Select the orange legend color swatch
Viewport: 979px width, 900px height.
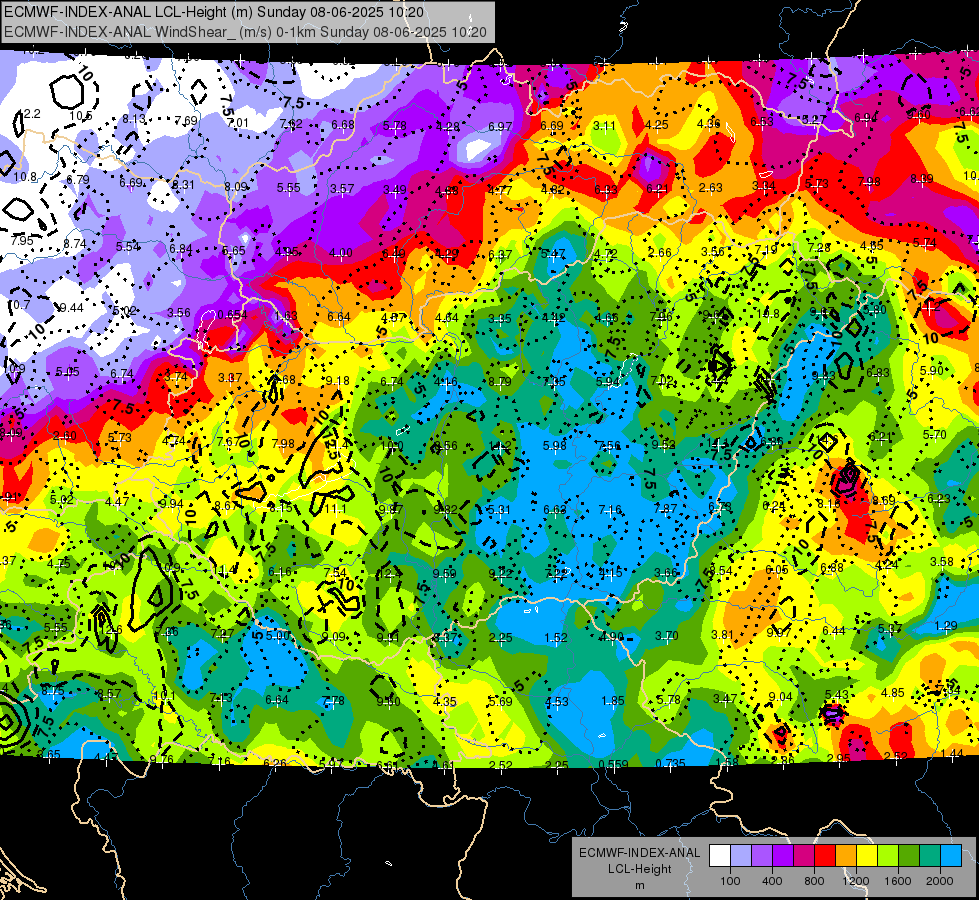click(846, 855)
